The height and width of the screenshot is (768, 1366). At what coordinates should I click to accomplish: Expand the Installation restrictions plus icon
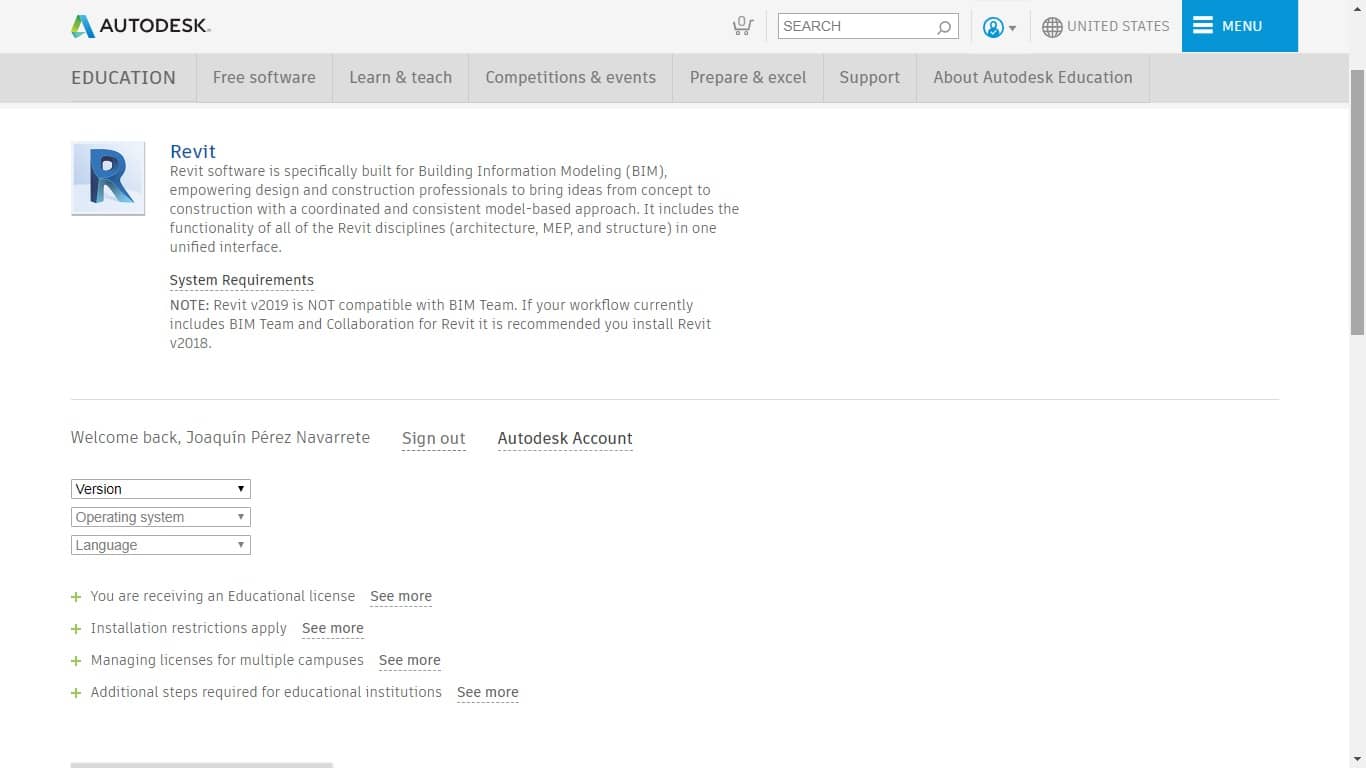pyautogui.click(x=76, y=629)
